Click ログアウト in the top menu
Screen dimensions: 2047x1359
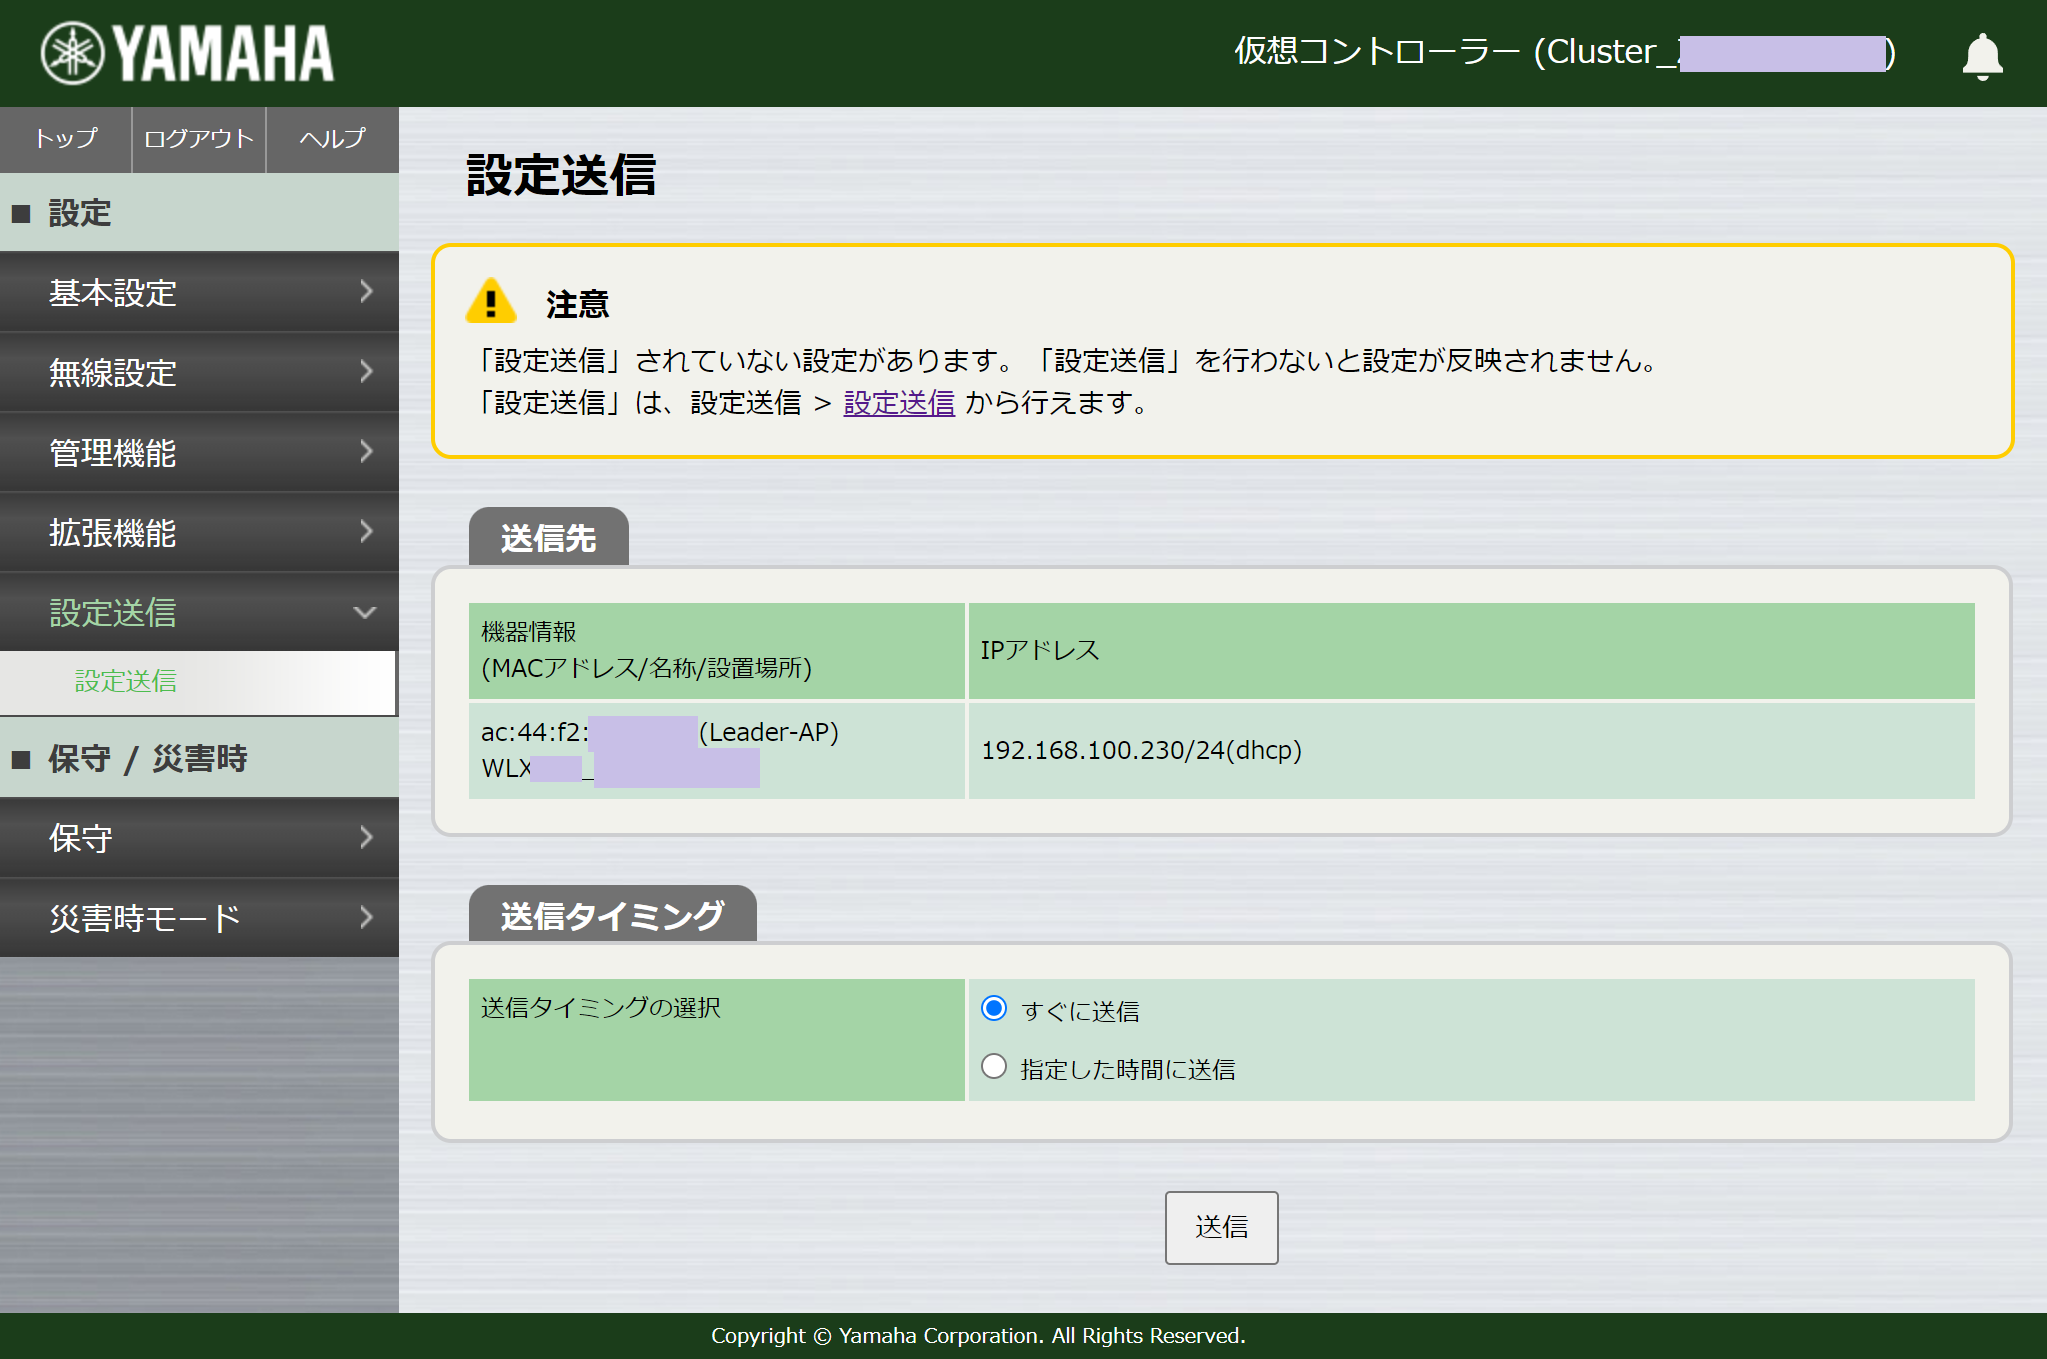point(198,140)
